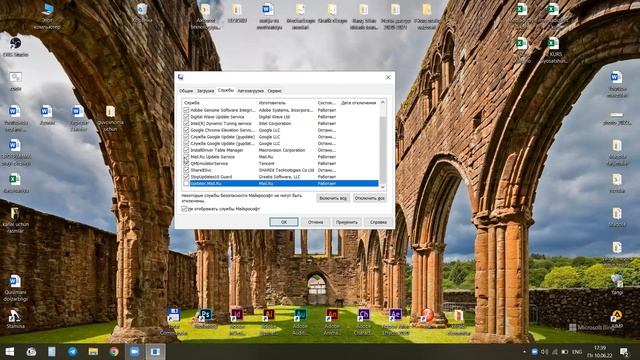The height and width of the screenshot is (360, 640).
Task: Open the volume control in the tray
Action: point(544,352)
